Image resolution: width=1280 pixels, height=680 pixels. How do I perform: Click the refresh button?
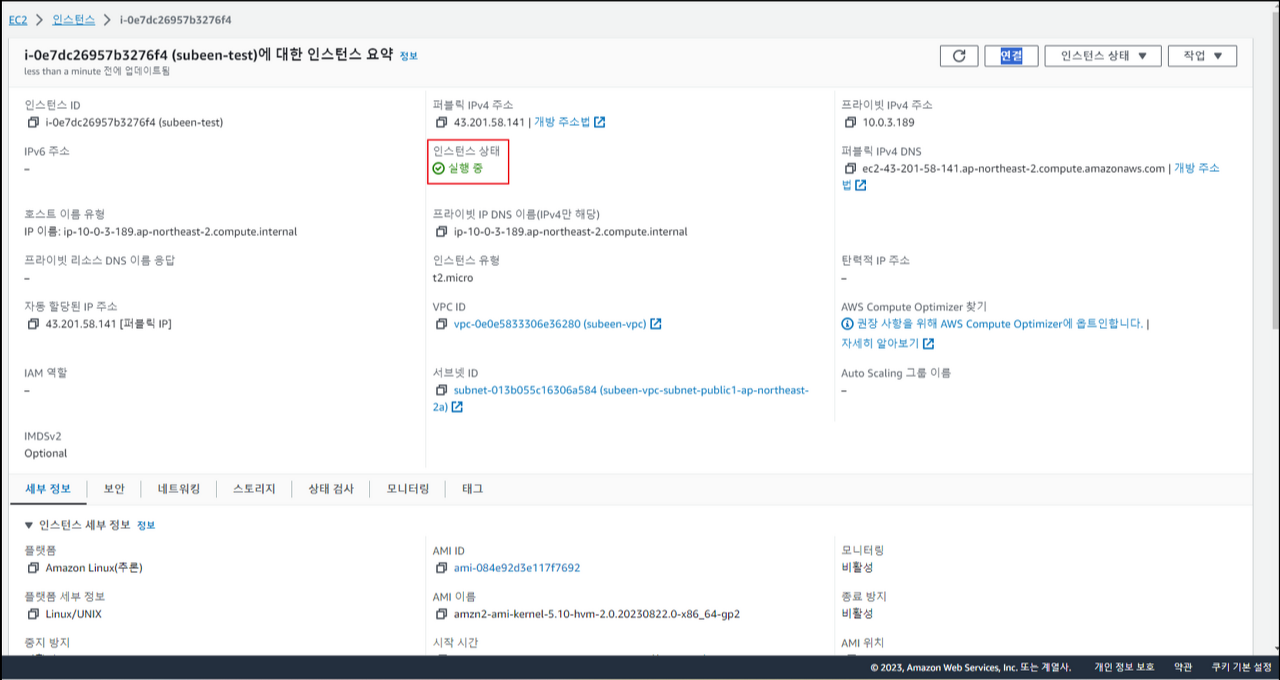[x=959, y=56]
